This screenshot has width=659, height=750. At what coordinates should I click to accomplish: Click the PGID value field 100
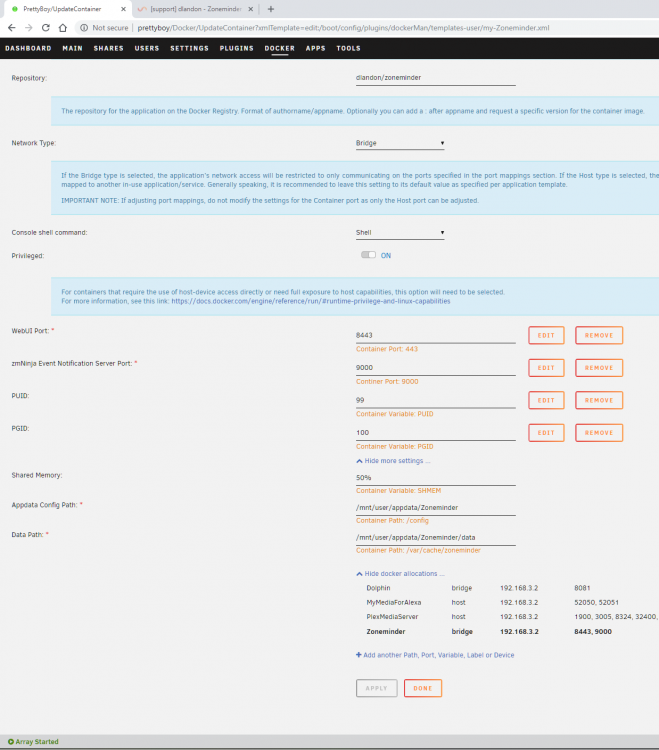tap(435, 433)
